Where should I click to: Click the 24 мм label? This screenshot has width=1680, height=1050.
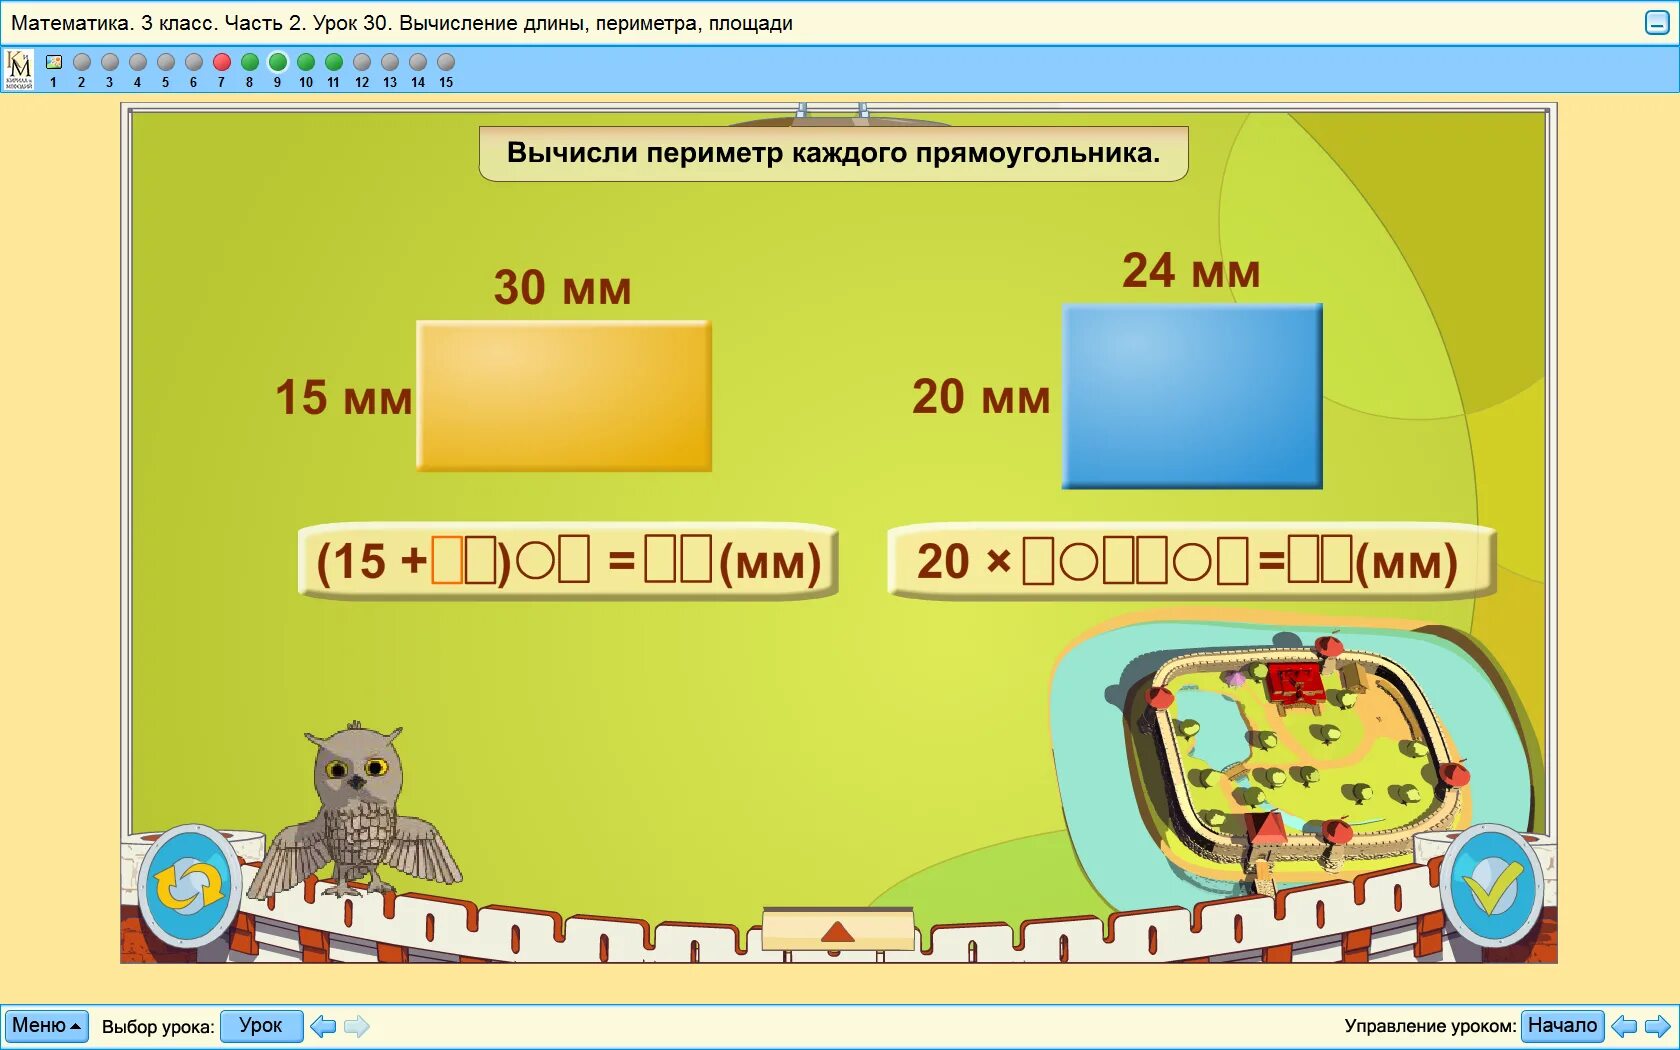[1191, 271]
